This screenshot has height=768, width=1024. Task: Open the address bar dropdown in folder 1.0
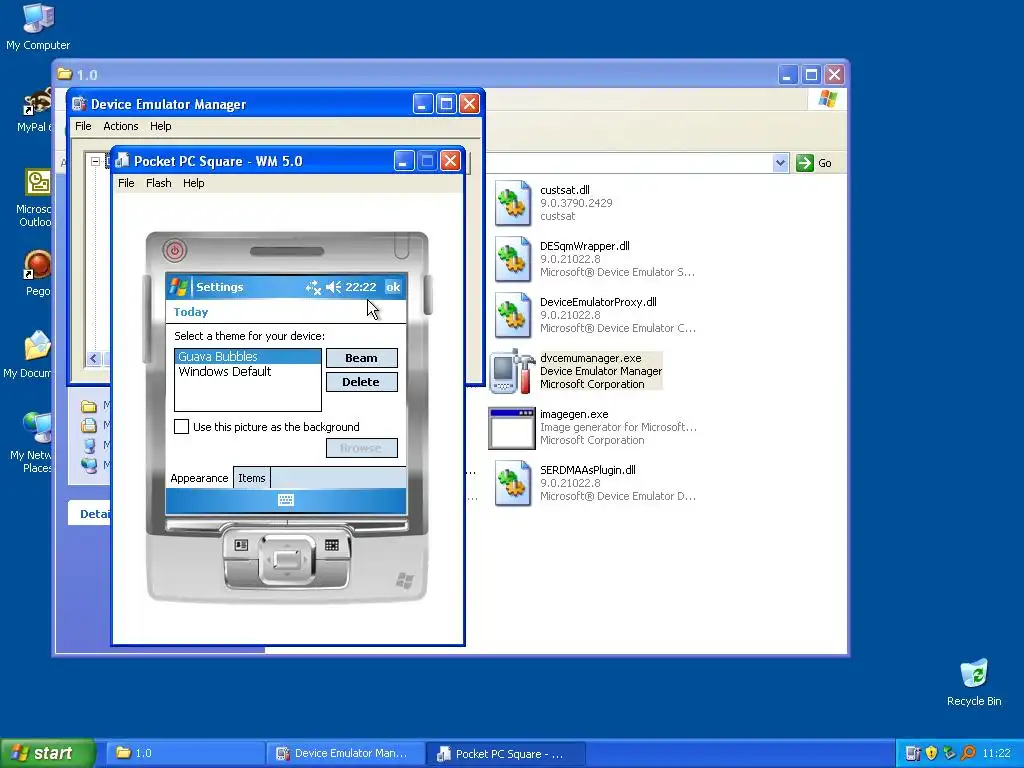click(780, 163)
